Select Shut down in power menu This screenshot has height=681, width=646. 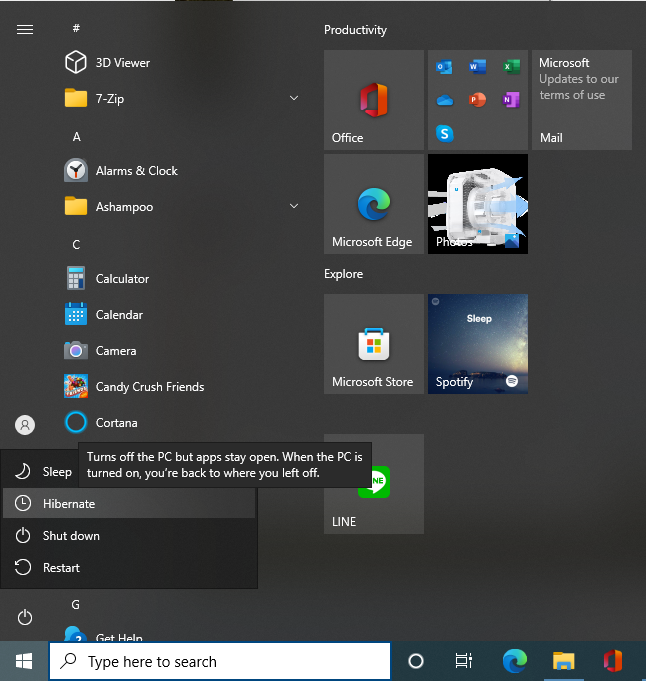(129, 536)
